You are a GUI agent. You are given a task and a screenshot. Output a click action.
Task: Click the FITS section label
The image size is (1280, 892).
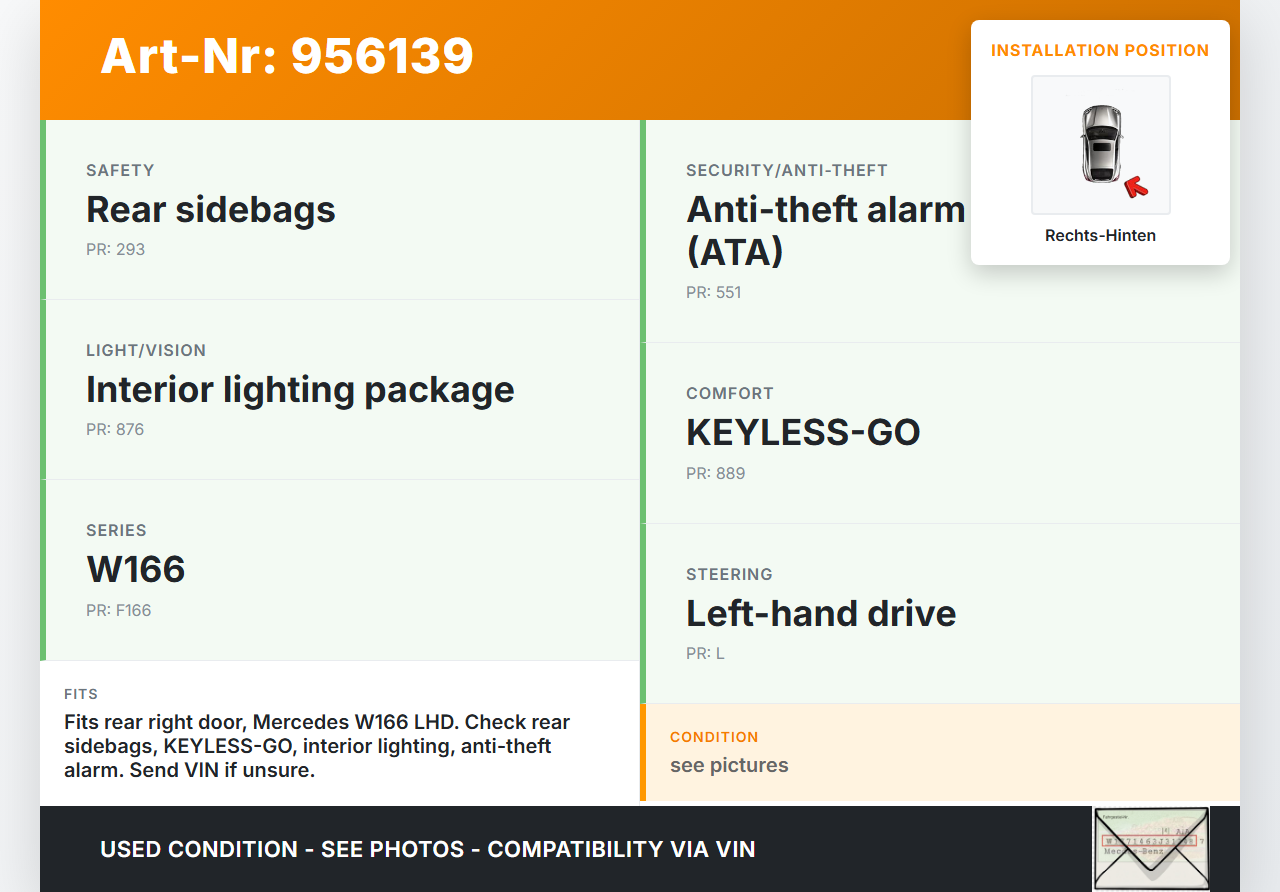[x=81, y=694]
